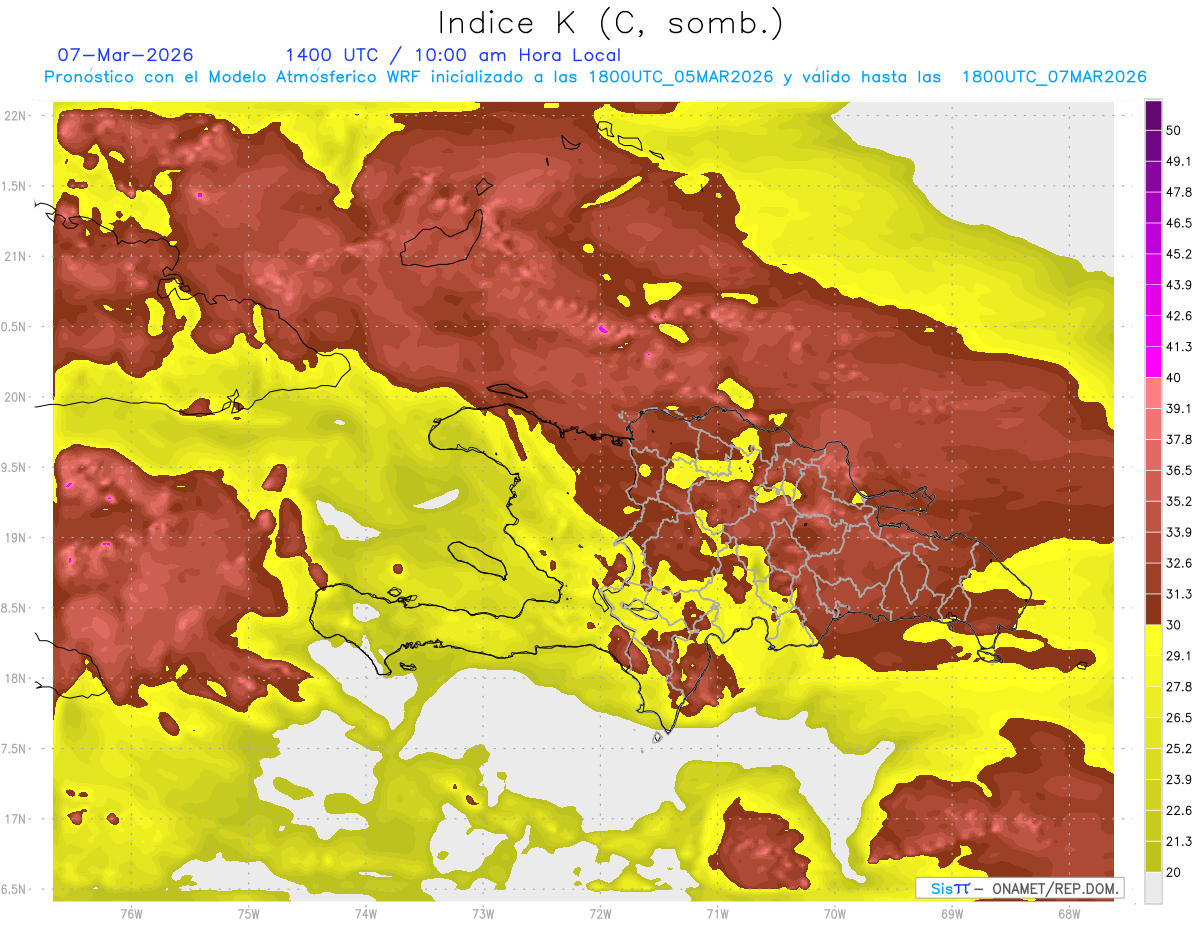The height and width of the screenshot is (927, 1200).
Task: Select the date text "07-Mar-2026"
Action: tap(125, 55)
